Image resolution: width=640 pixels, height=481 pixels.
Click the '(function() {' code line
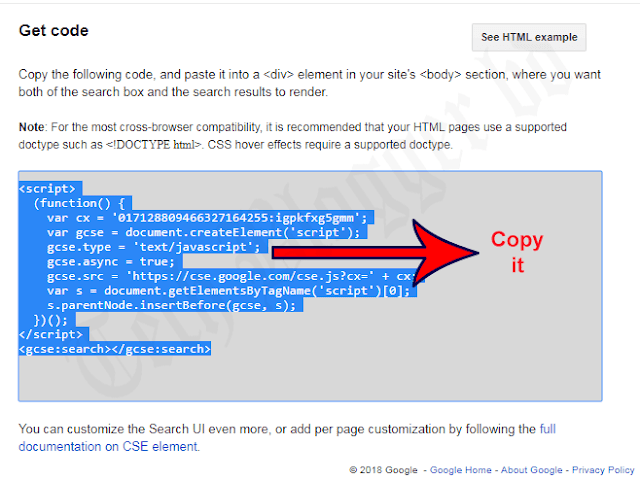tap(79, 203)
